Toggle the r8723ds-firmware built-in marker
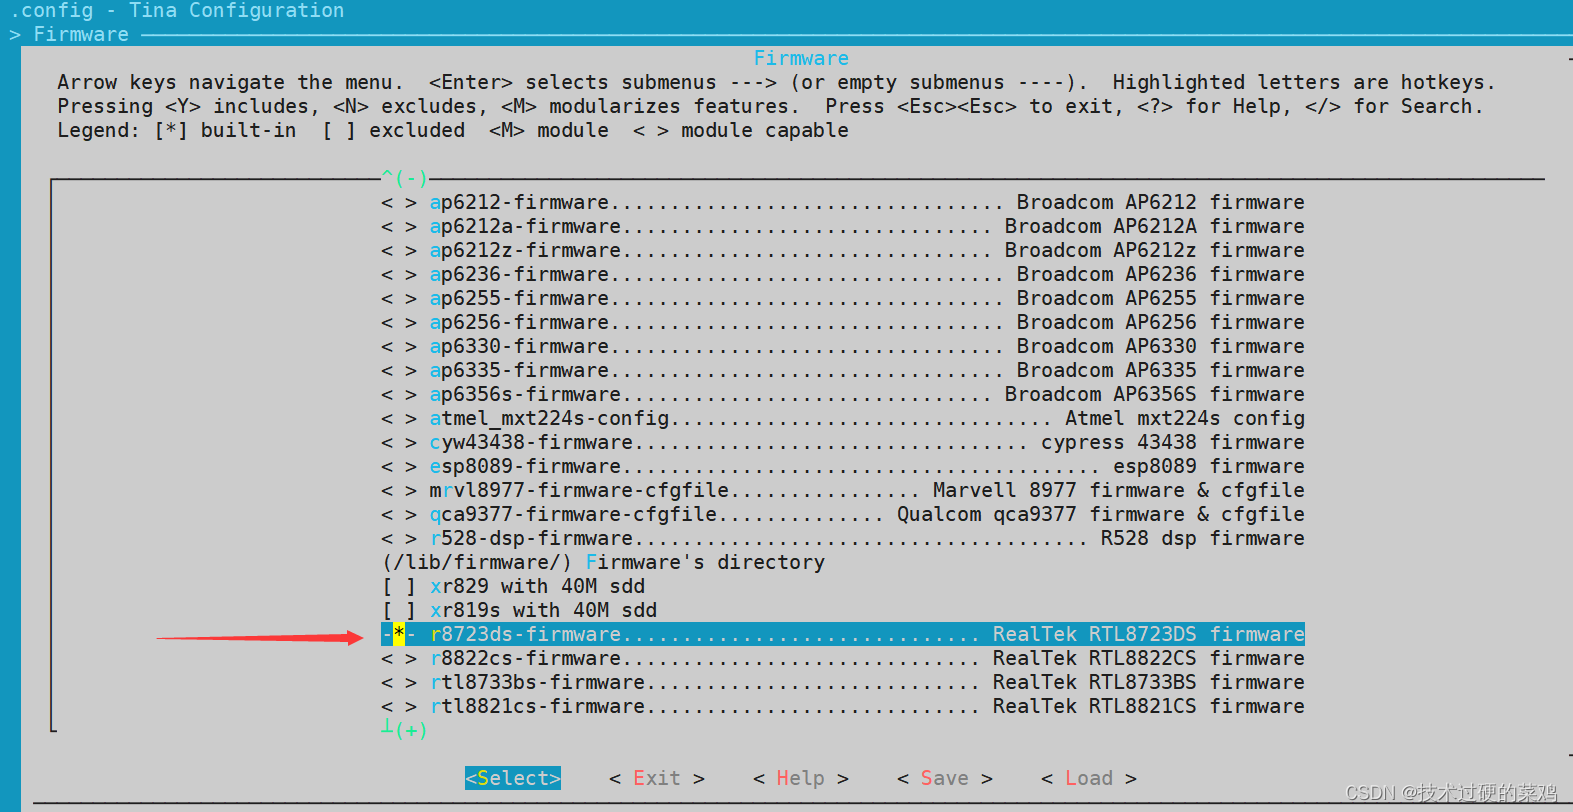1573x812 pixels. click(398, 634)
